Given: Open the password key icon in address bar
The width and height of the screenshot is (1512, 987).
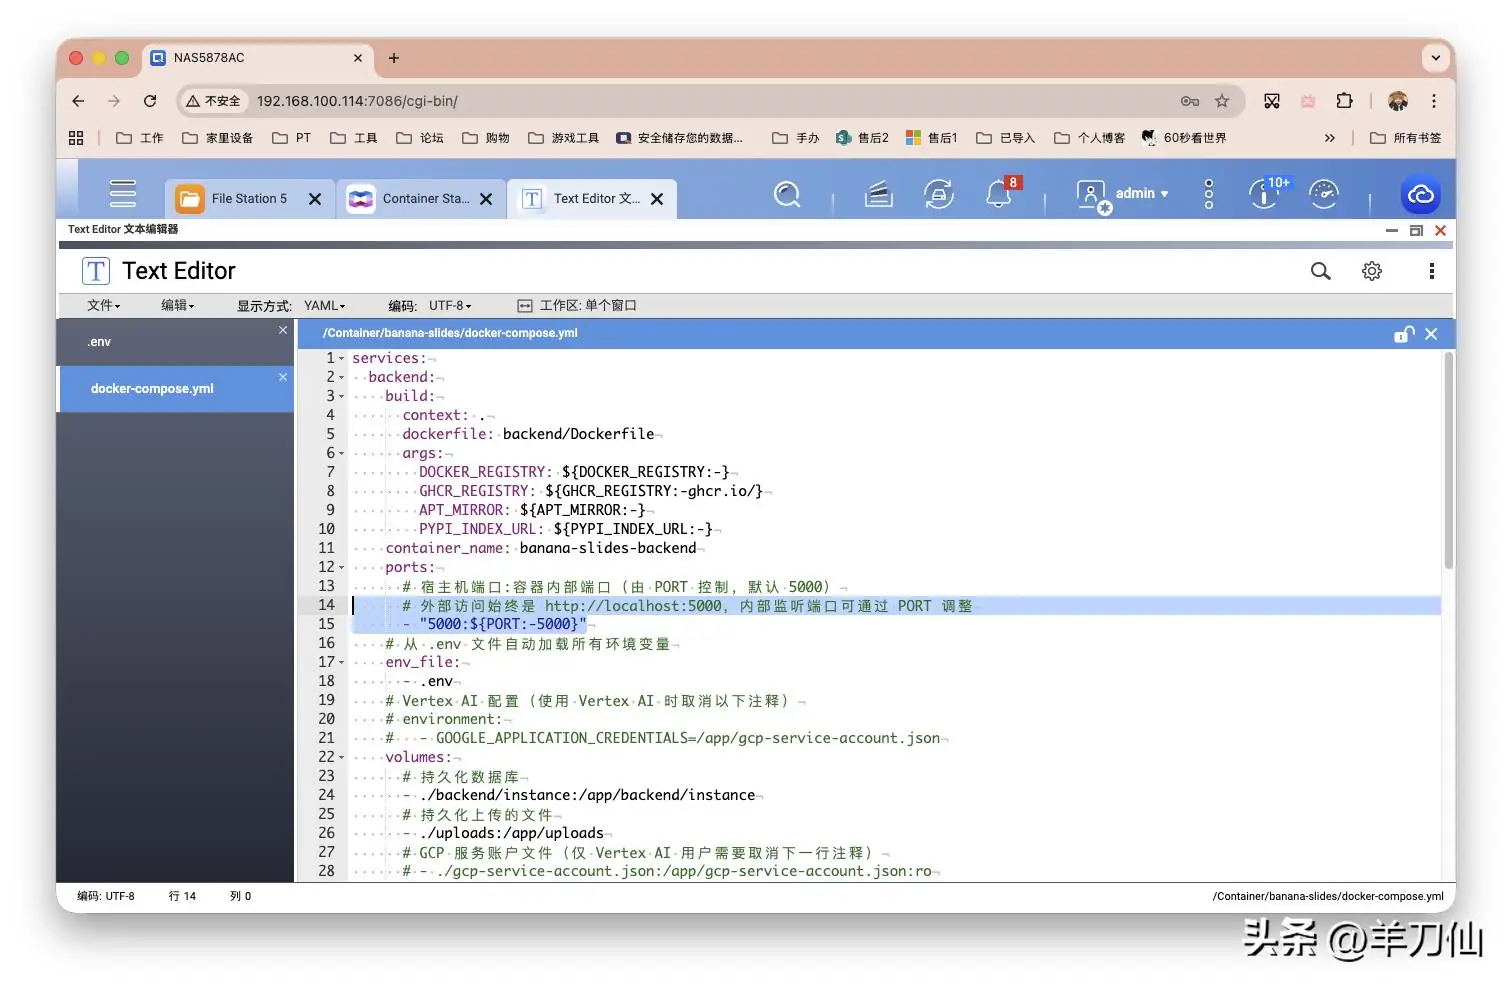Looking at the screenshot, I should click(x=1189, y=101).
